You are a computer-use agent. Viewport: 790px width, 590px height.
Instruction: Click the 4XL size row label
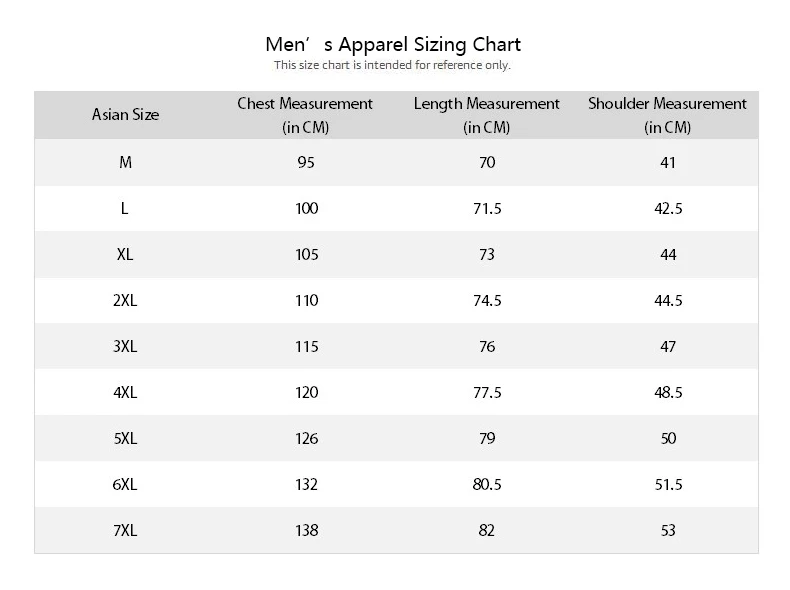tap(125, 392)
